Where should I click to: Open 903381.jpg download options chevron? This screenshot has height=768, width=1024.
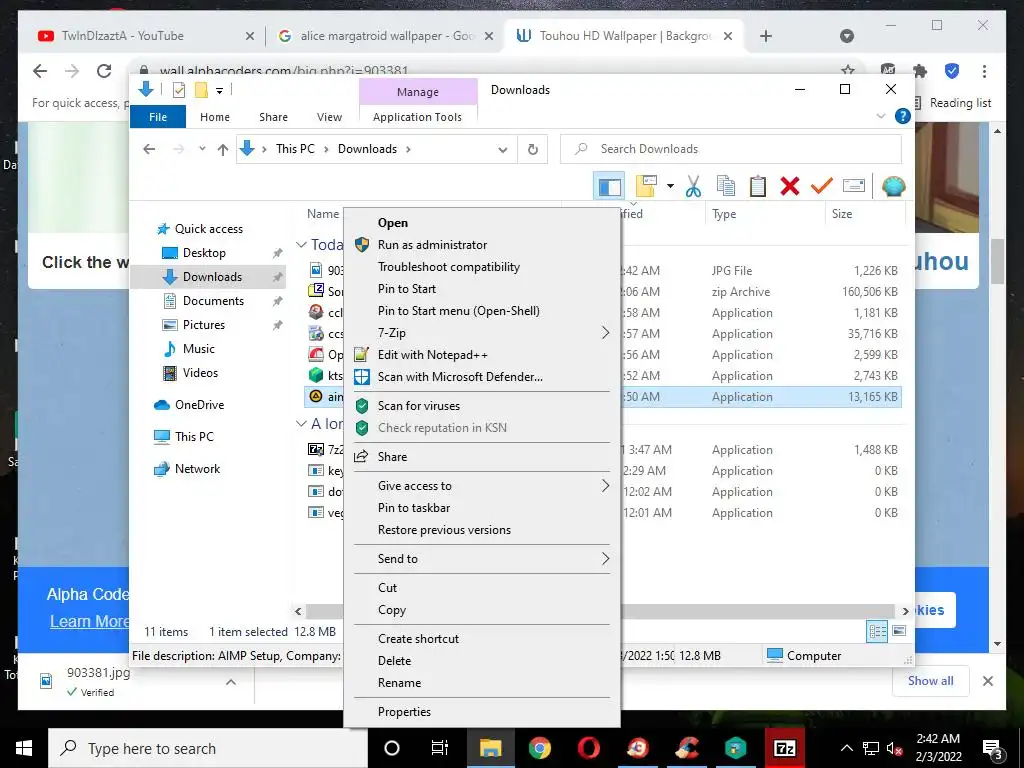pos(231,682)
